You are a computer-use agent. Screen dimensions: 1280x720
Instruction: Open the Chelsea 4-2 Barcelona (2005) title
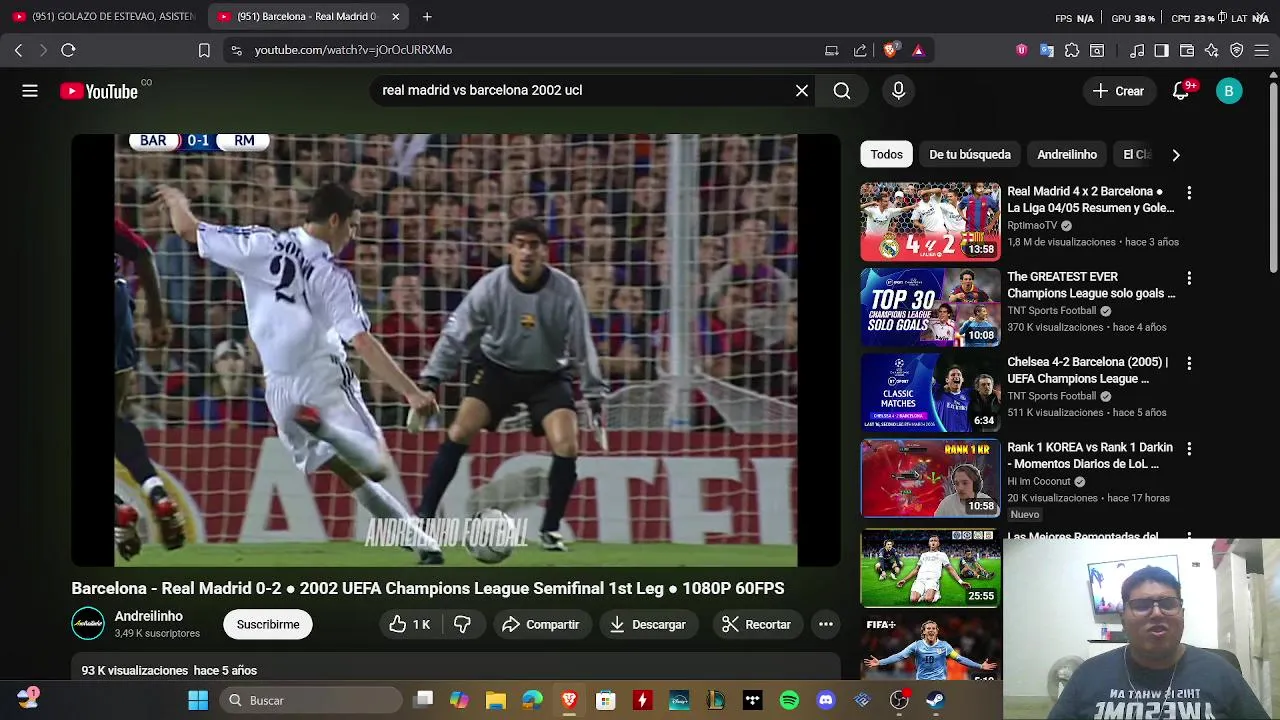[1088, 370]
